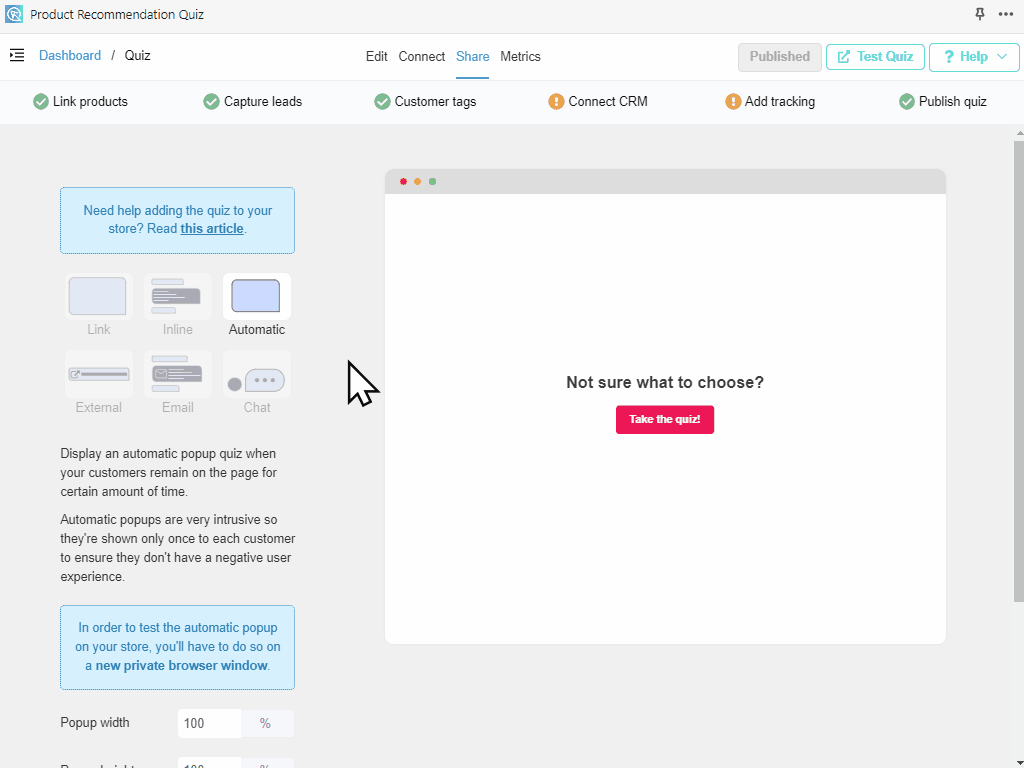Click the Publish quiz green check icon

tap(906, 102)
